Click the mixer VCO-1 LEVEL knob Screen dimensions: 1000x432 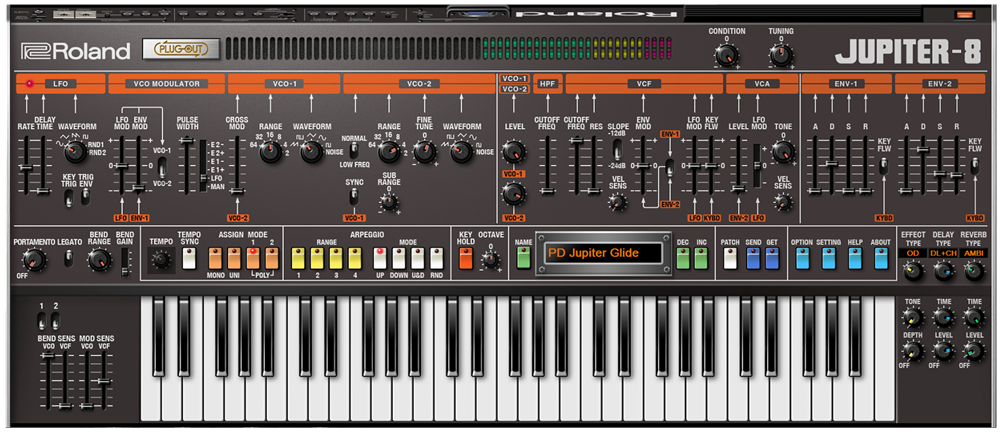514,152
